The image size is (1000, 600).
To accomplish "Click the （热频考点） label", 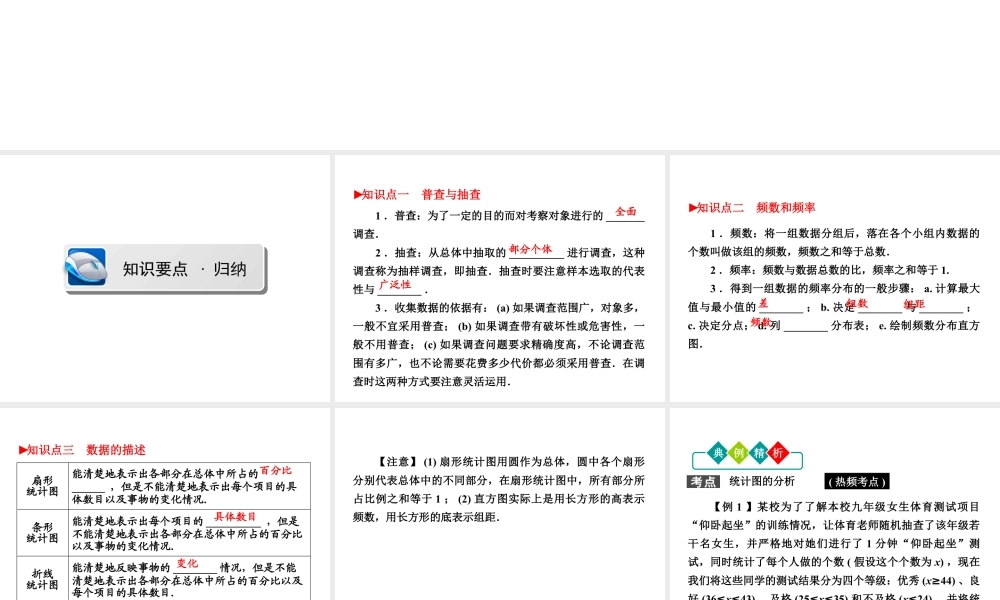I will tap(856, 481).
